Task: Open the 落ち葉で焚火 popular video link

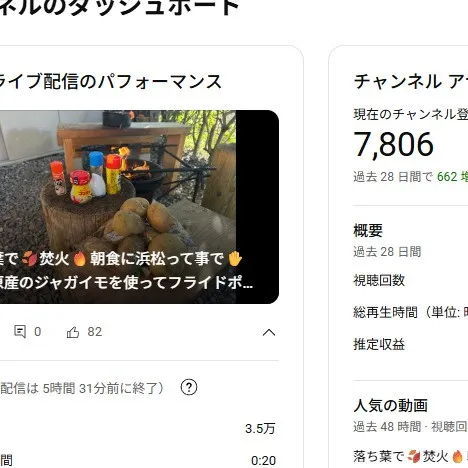Action: (411, 456)
